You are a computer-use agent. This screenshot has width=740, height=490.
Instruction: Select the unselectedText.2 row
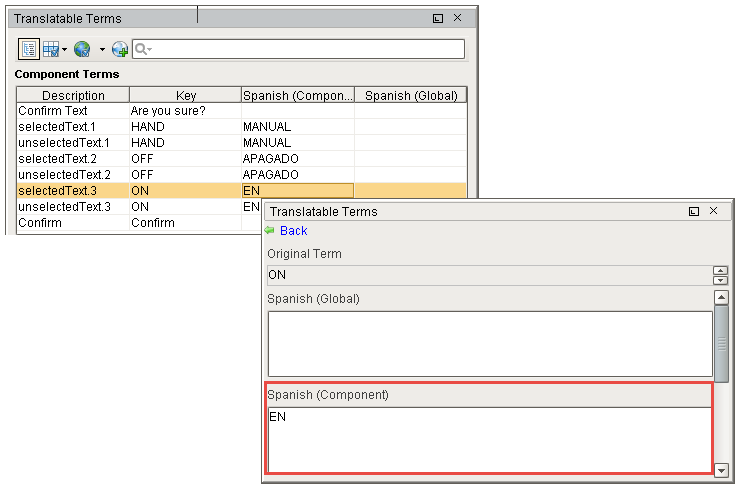[242, 175]
